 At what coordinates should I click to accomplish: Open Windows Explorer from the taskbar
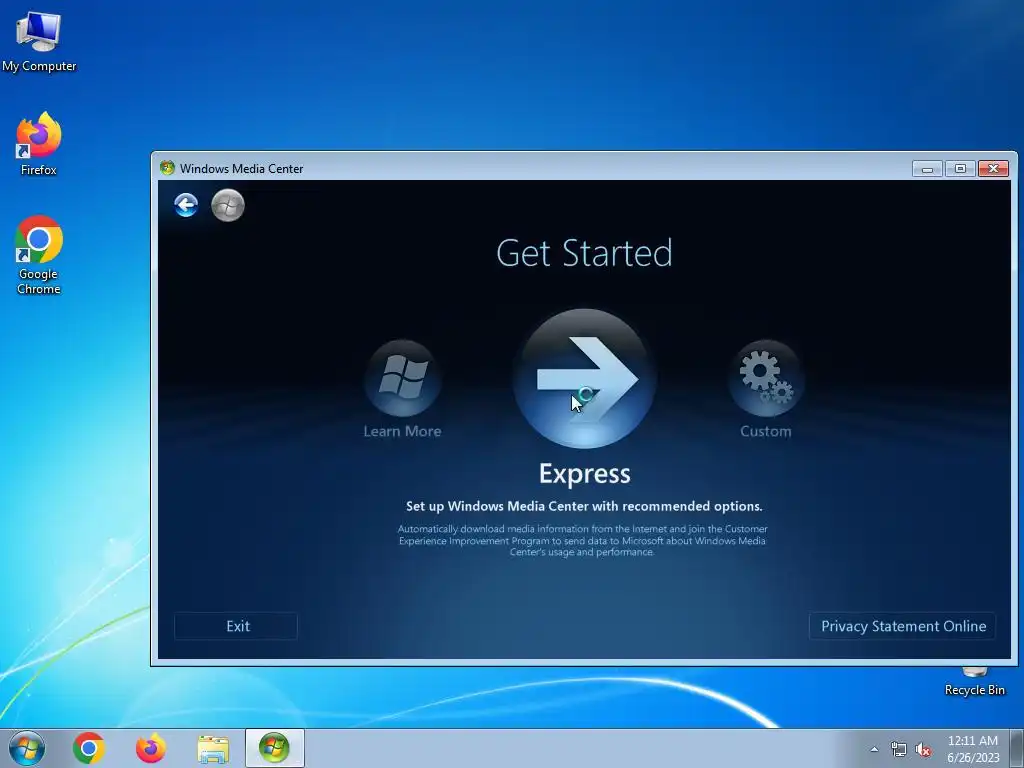(x=213, y=749)
